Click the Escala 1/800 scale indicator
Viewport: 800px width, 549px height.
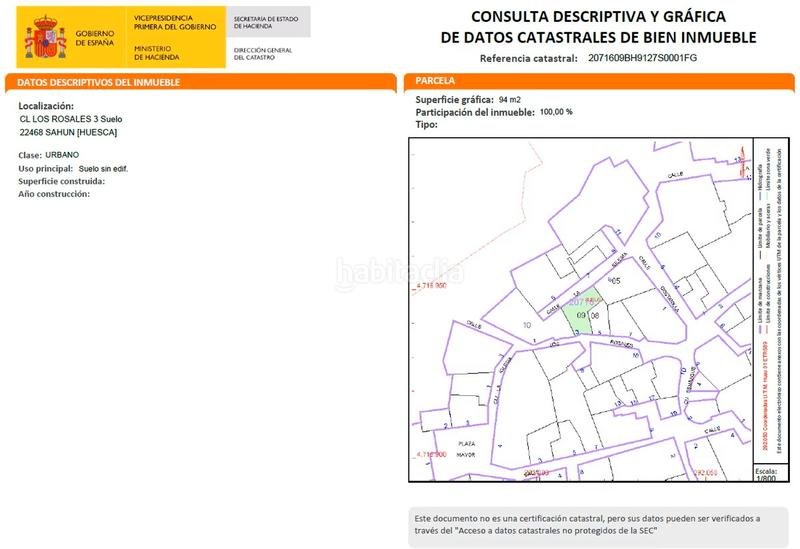[766, 473]
